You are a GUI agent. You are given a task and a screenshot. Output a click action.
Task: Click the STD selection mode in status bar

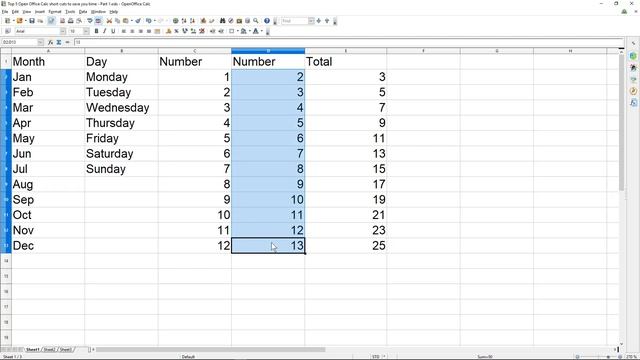pos(376,357)
